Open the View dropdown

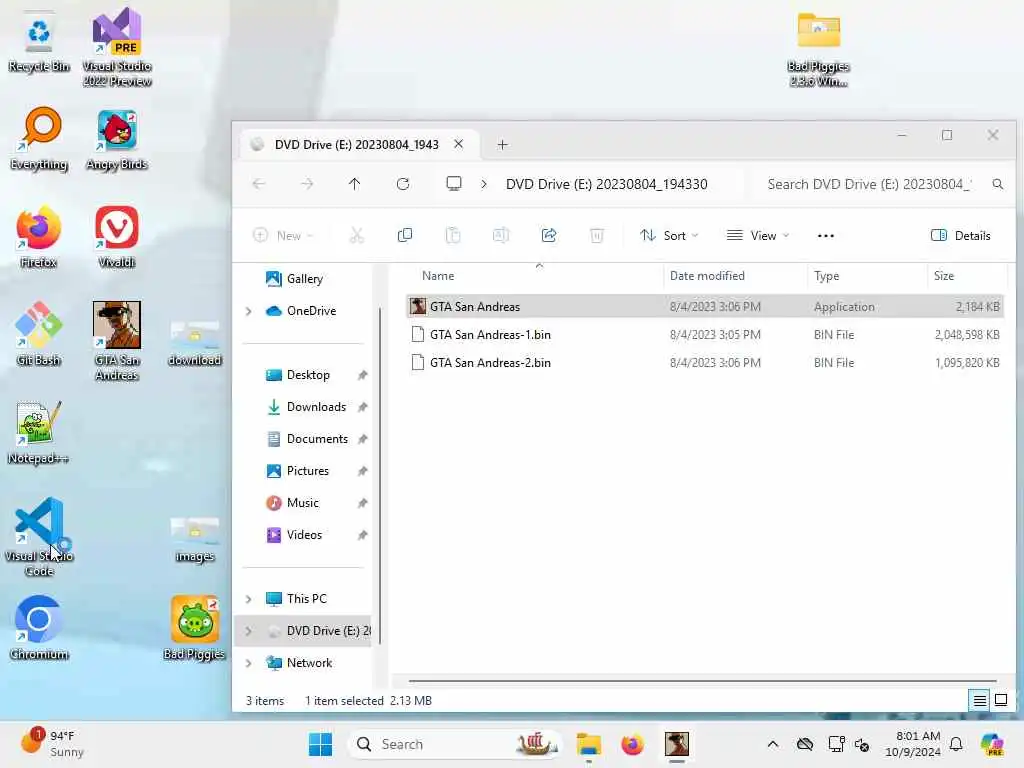[x=758, y=236]
